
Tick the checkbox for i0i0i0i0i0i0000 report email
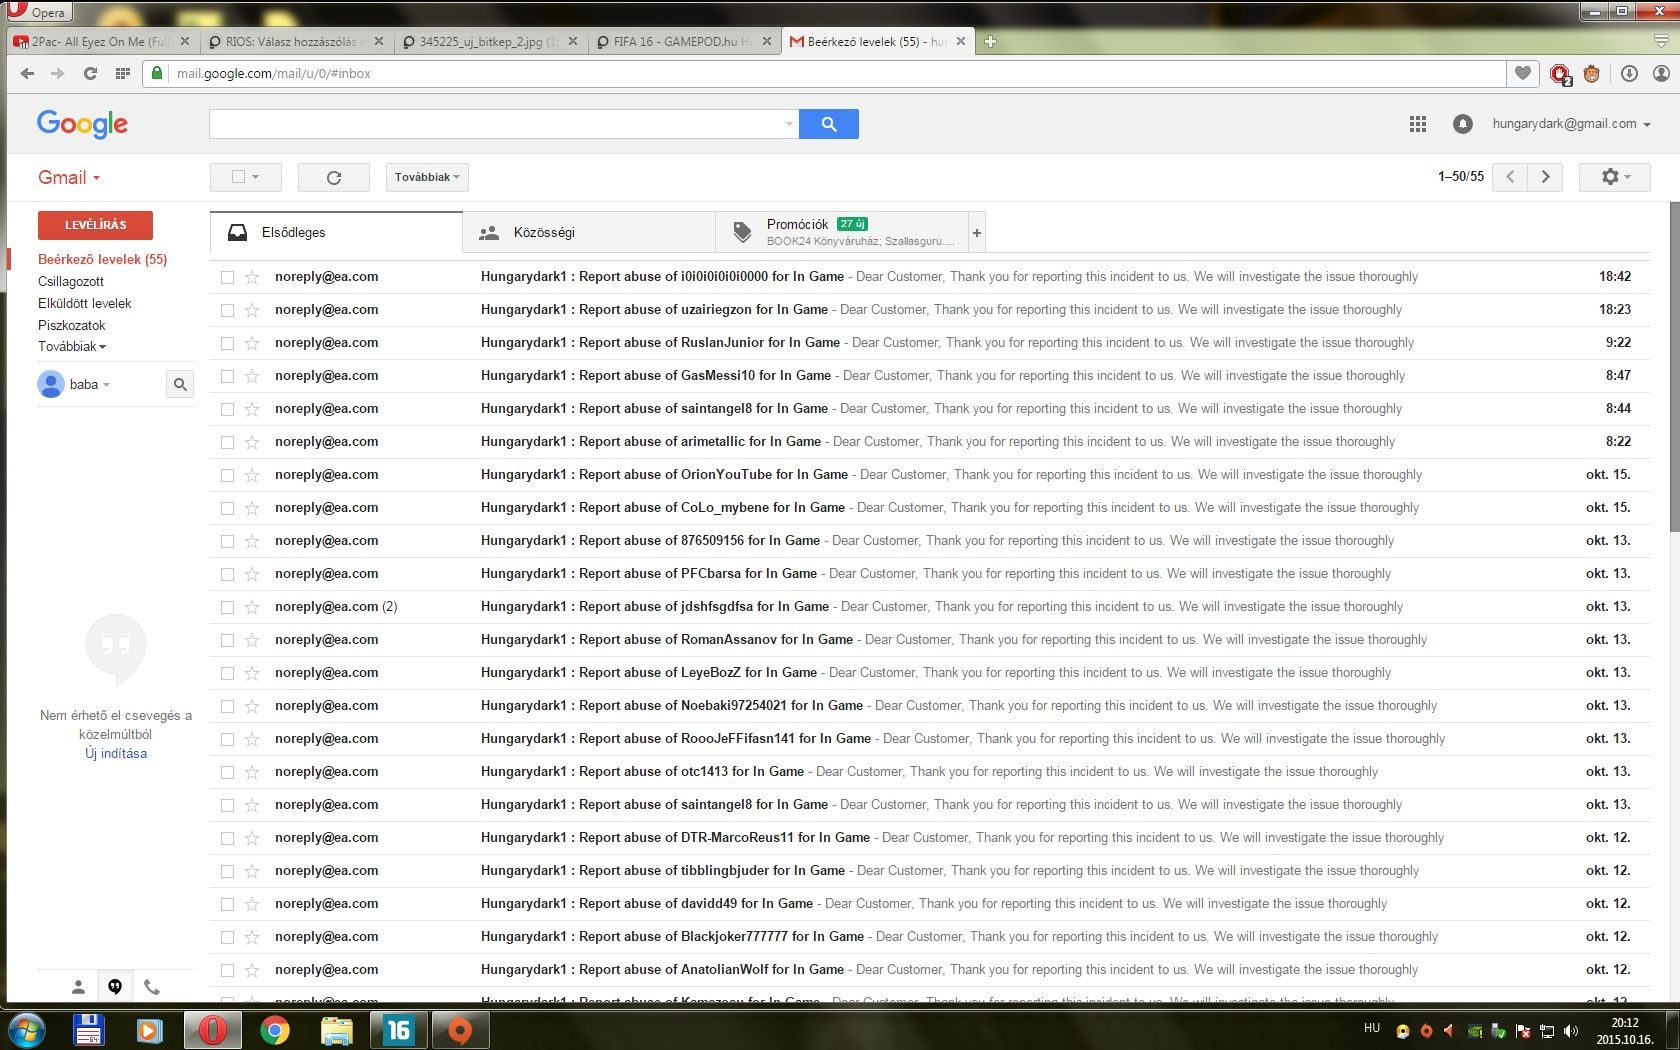pyautogui.click(x=227, y=277)
